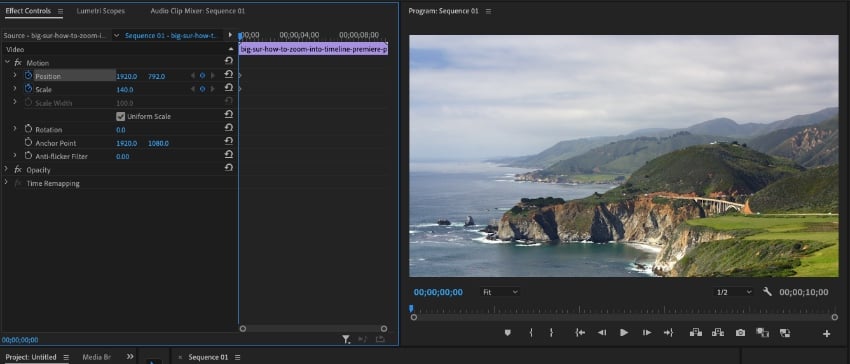Viewport: 850px width, 364px height.
Task: Toggle the Position stopwatch animation icon
Action: pyautogui.click(x=29, y=75)
